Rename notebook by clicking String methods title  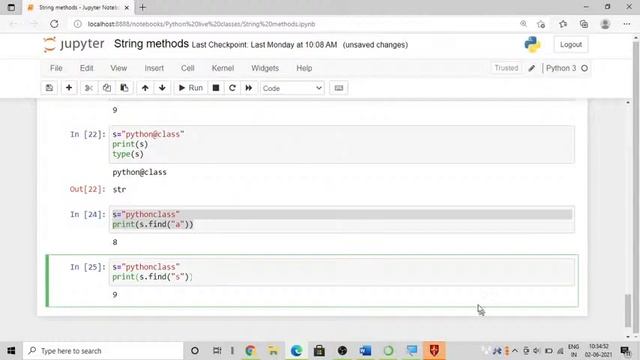(151, 44)
